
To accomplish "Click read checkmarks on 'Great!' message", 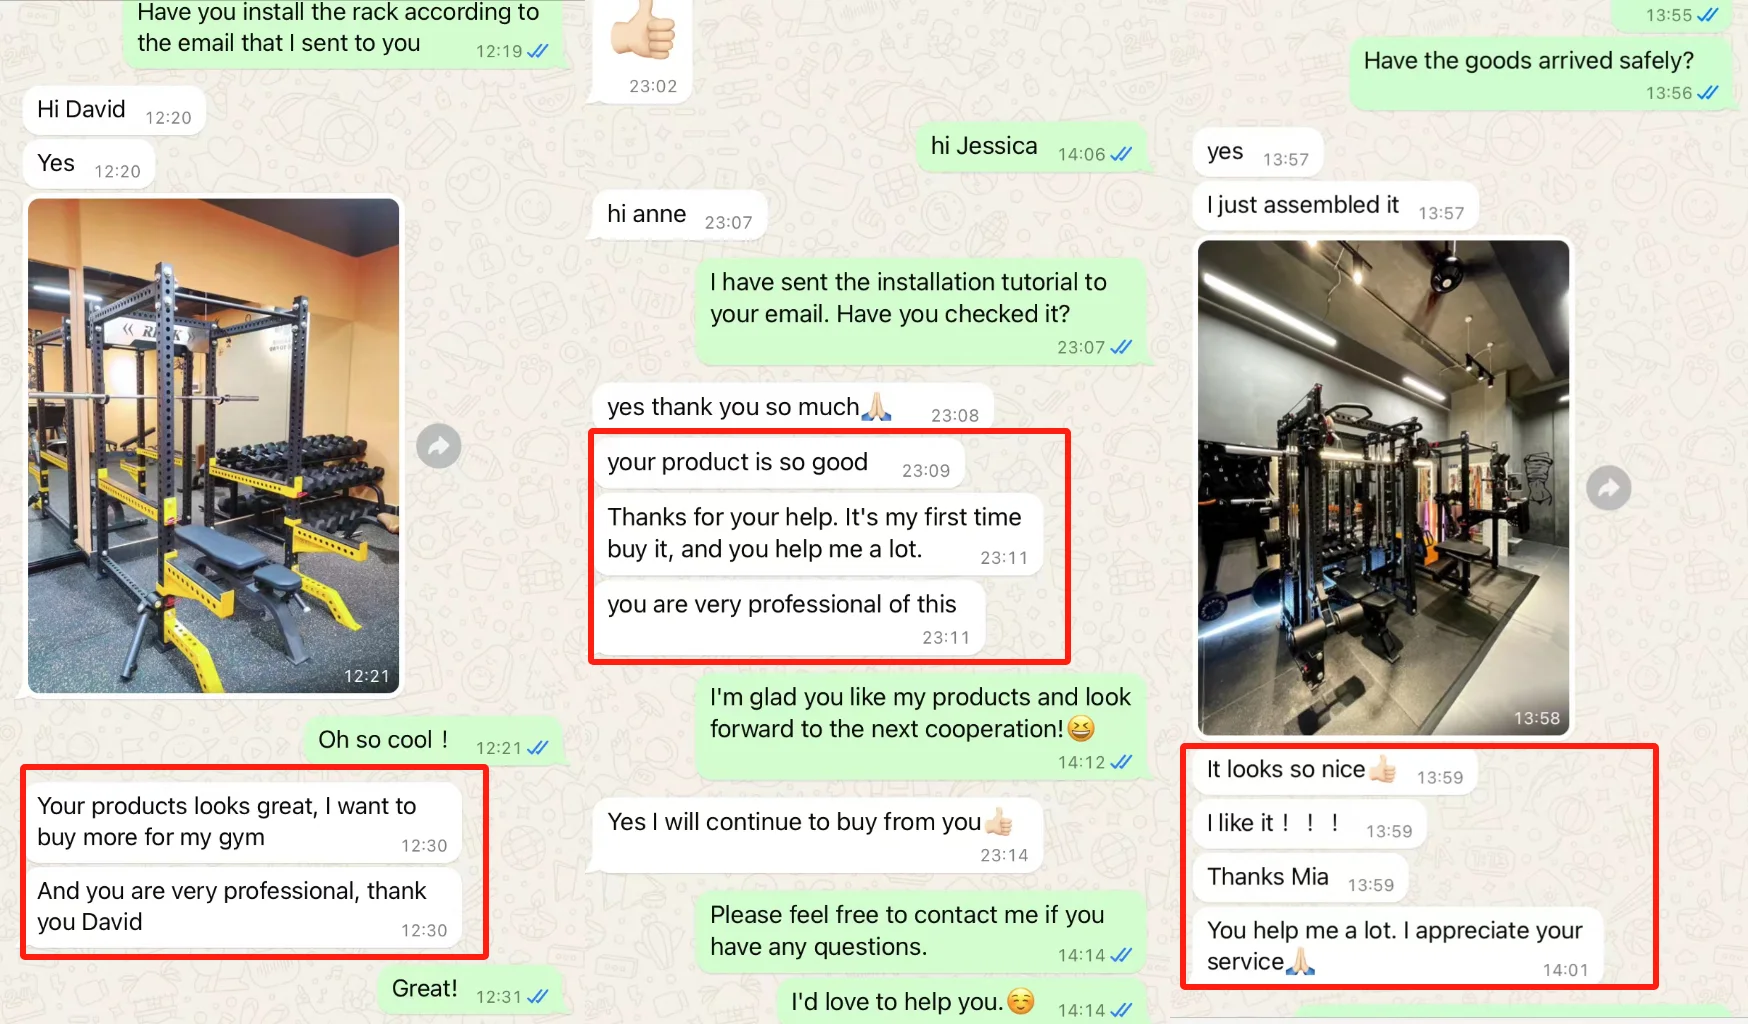I will (x=538, y=996).
